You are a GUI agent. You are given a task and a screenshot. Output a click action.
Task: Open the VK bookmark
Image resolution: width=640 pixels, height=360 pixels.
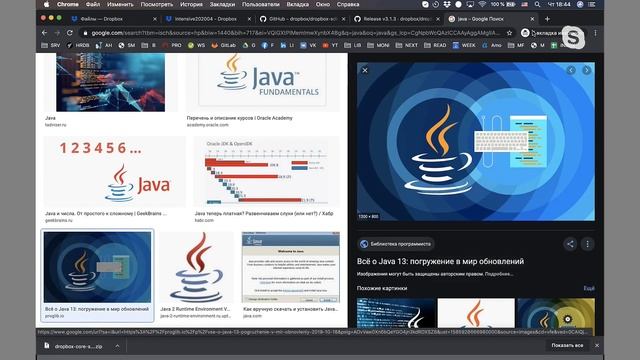tap(308, 45)
